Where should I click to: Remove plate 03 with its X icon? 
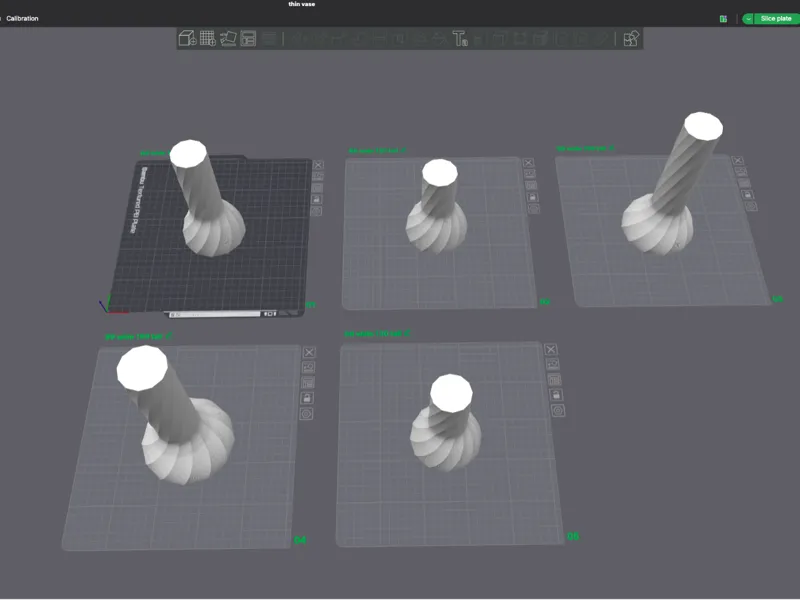pyautogui.click(x=738, y=160)
